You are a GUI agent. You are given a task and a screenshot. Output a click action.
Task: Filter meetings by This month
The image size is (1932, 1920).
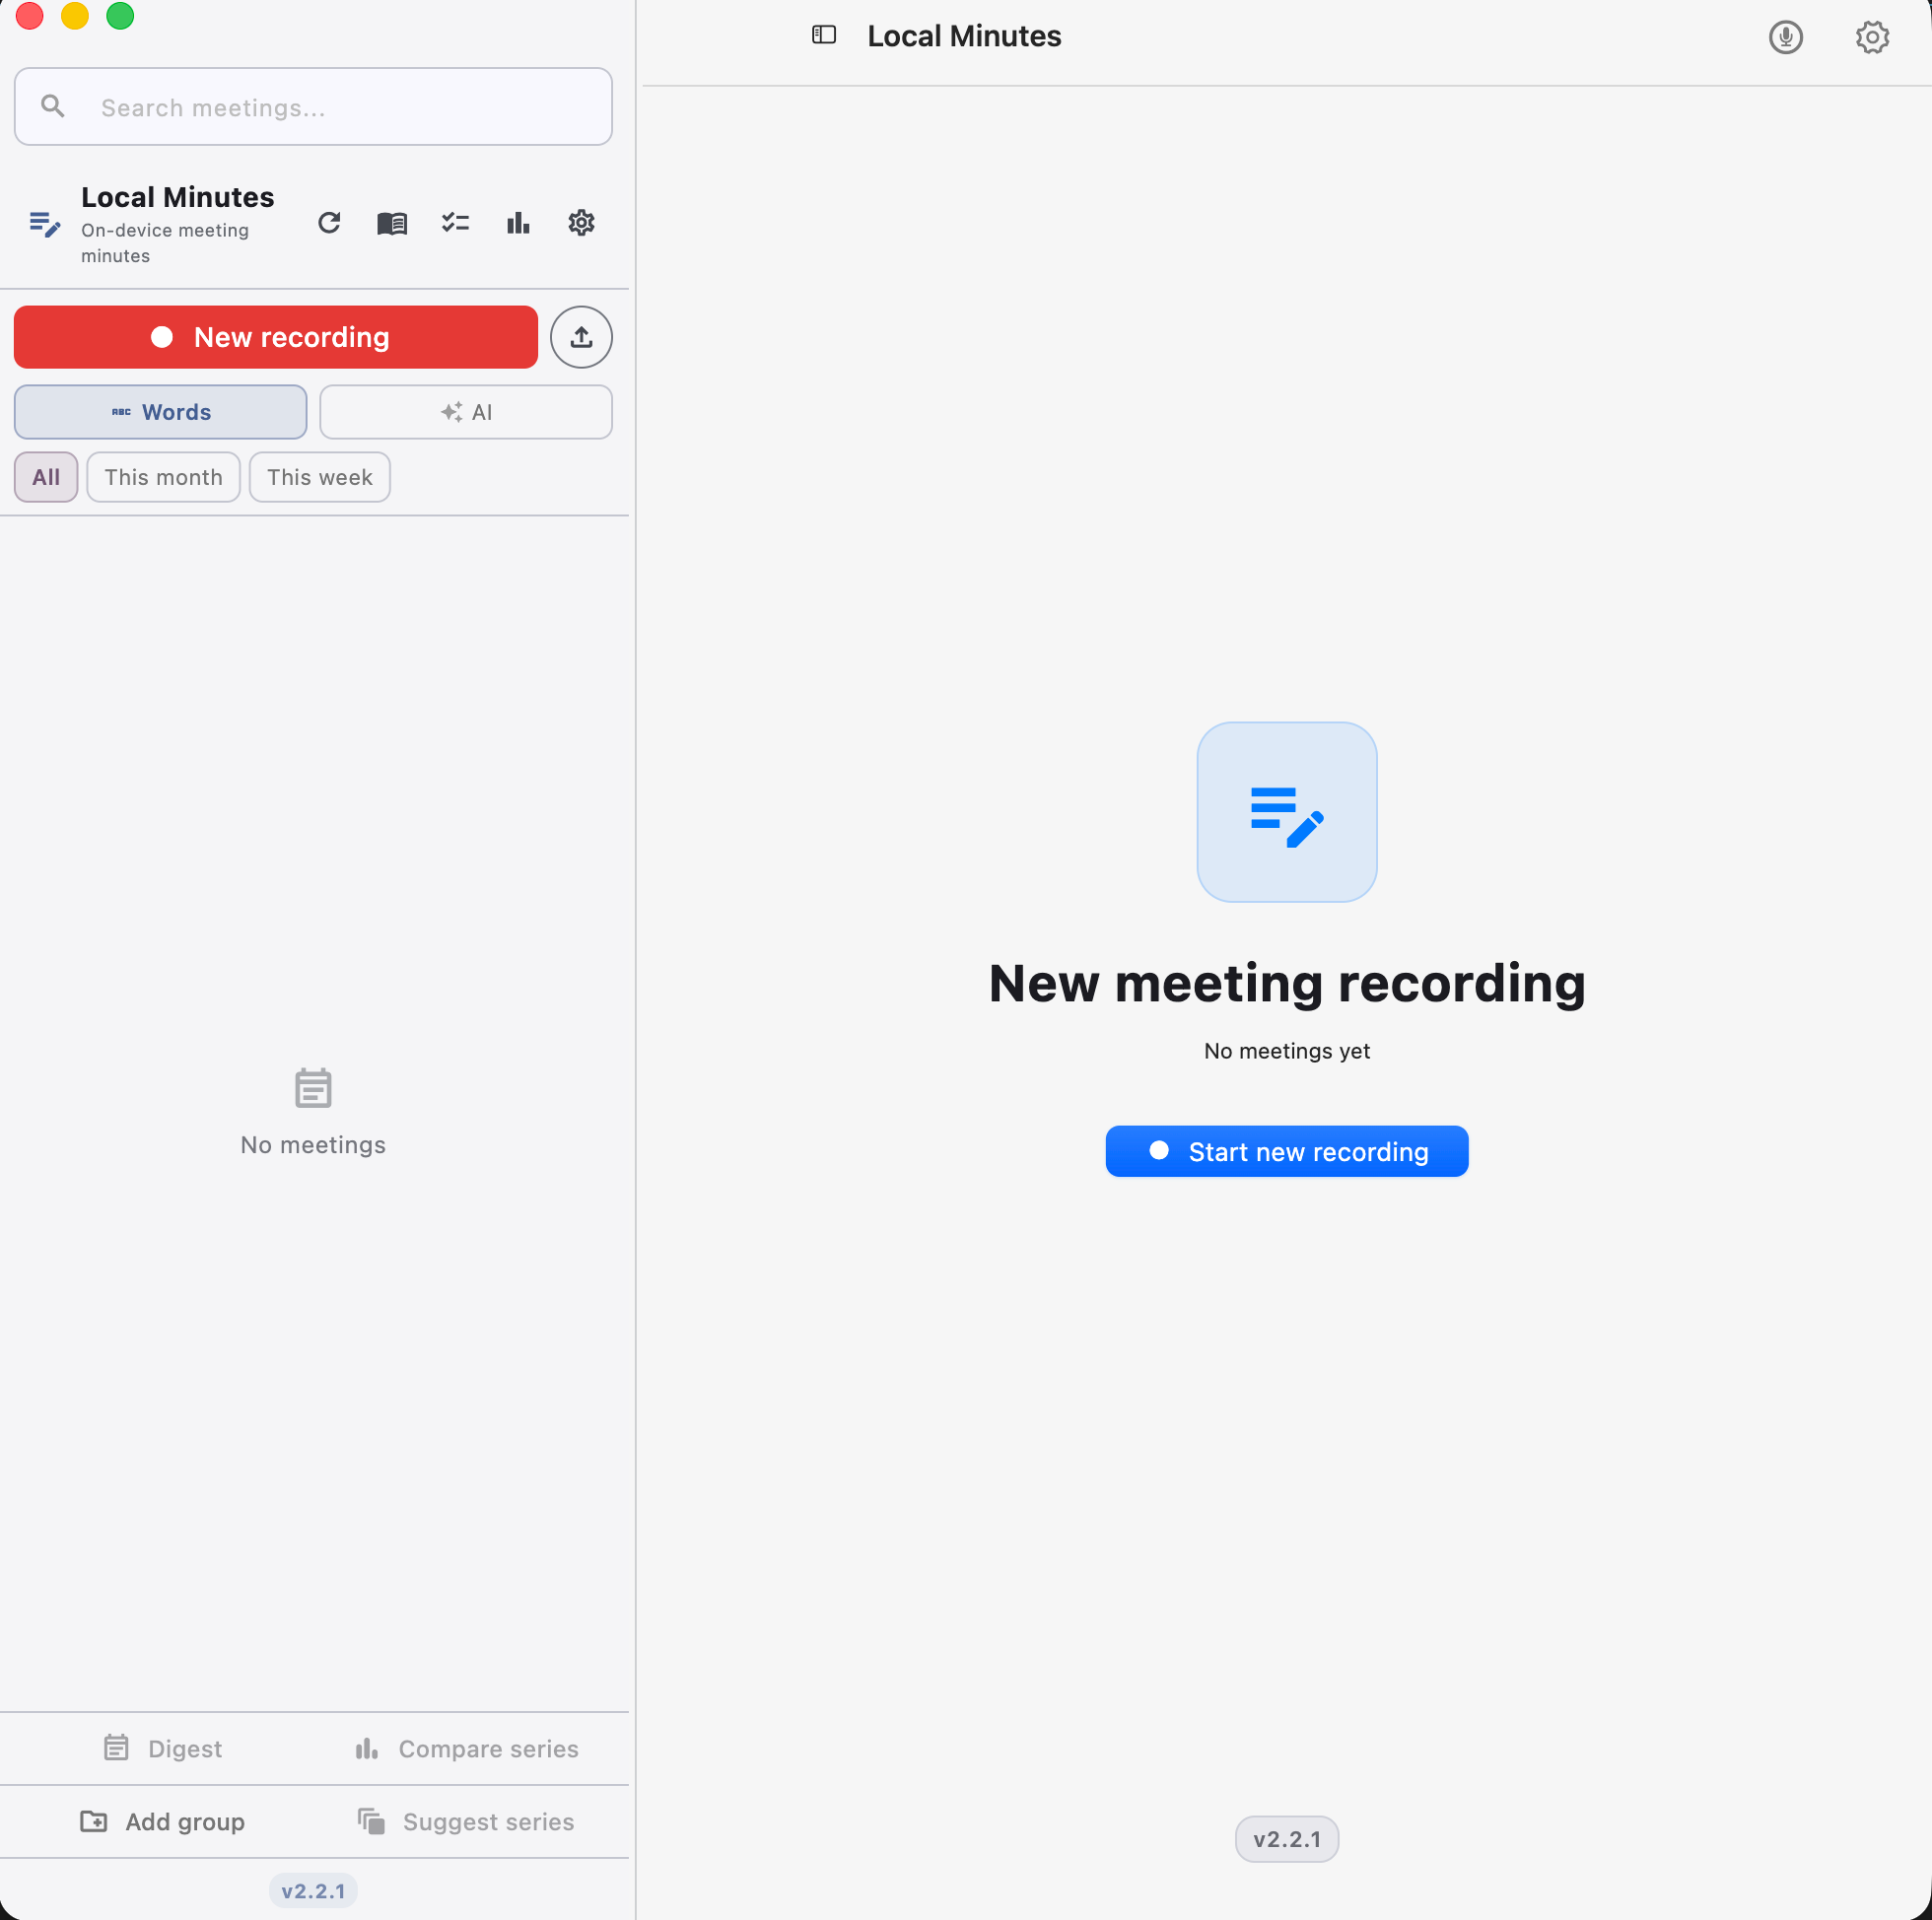pyautogui.click(x=163, y=477)
